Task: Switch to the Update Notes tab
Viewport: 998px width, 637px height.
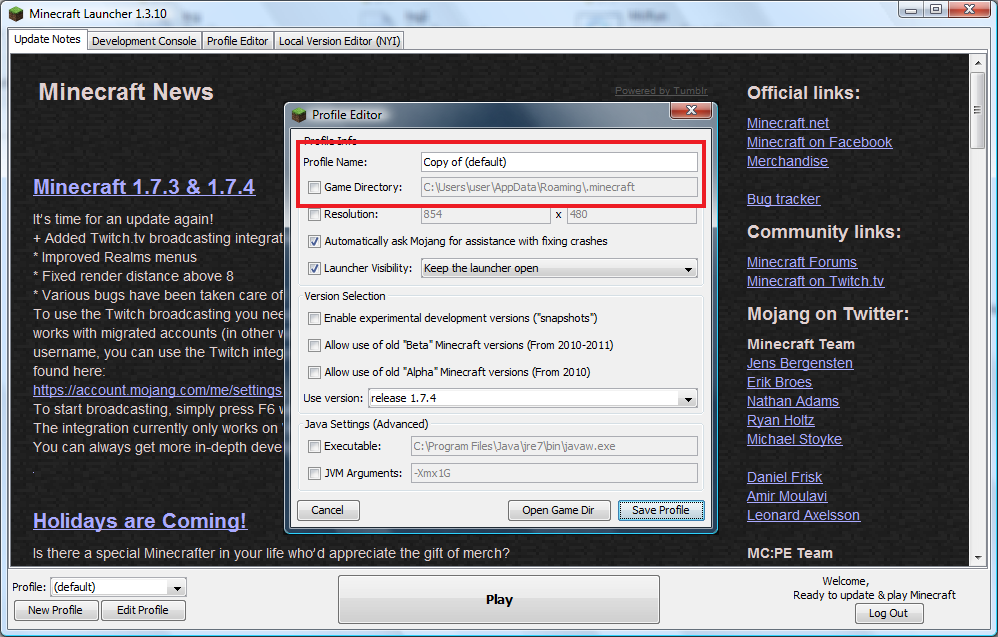Action: 47,39
